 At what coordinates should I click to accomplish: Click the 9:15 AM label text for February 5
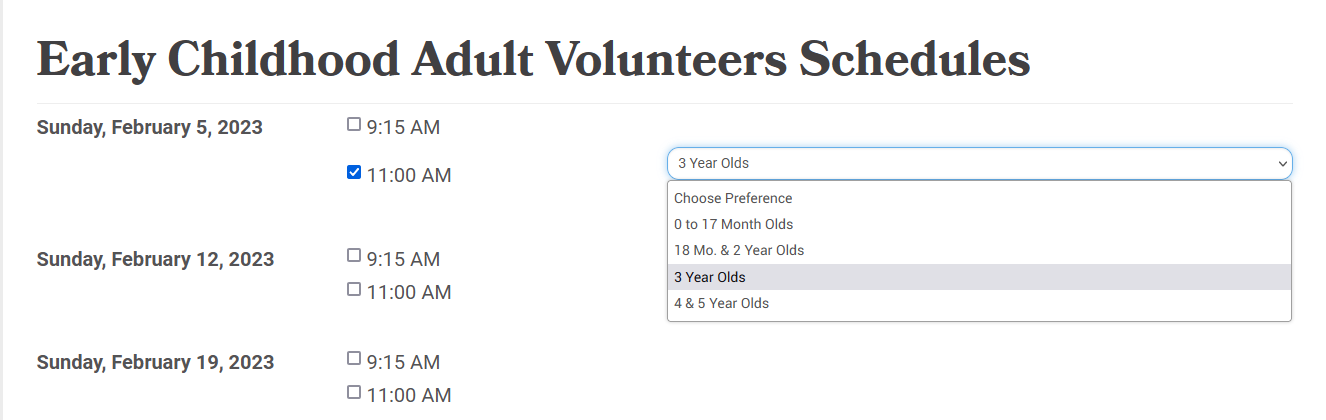point(403,128)
